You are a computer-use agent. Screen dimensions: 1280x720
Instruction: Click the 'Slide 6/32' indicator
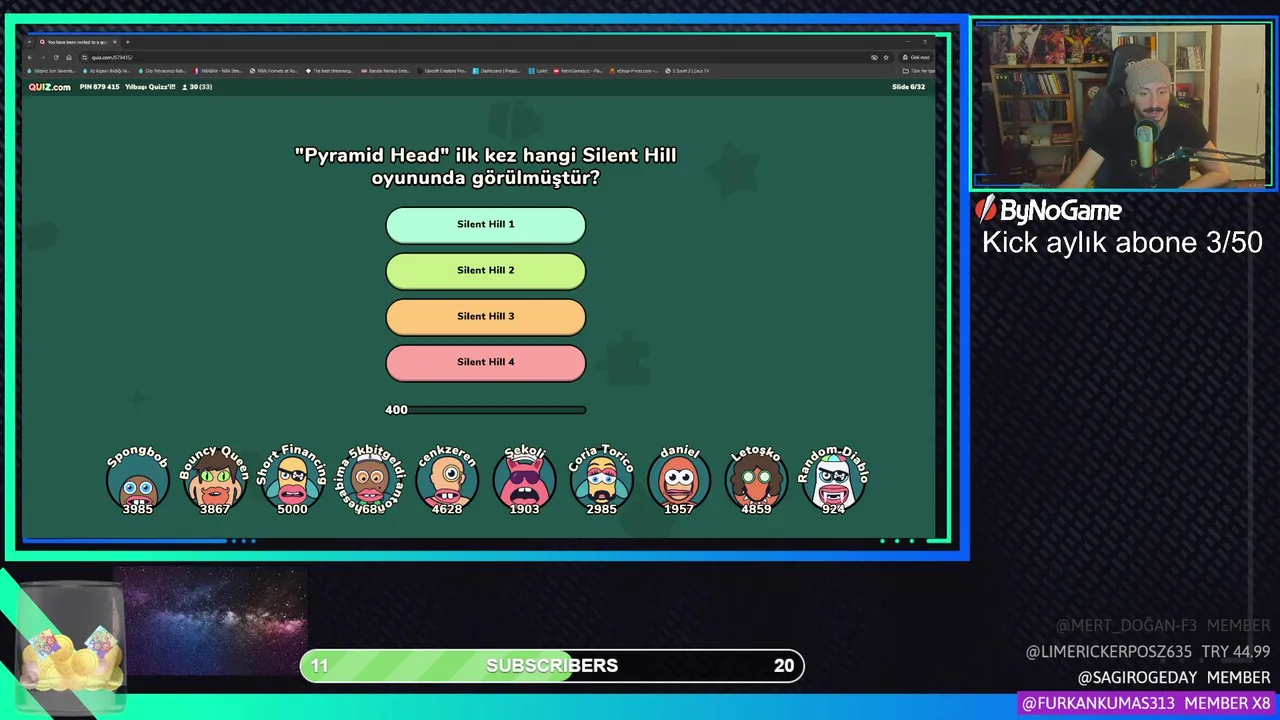[908, 87]
